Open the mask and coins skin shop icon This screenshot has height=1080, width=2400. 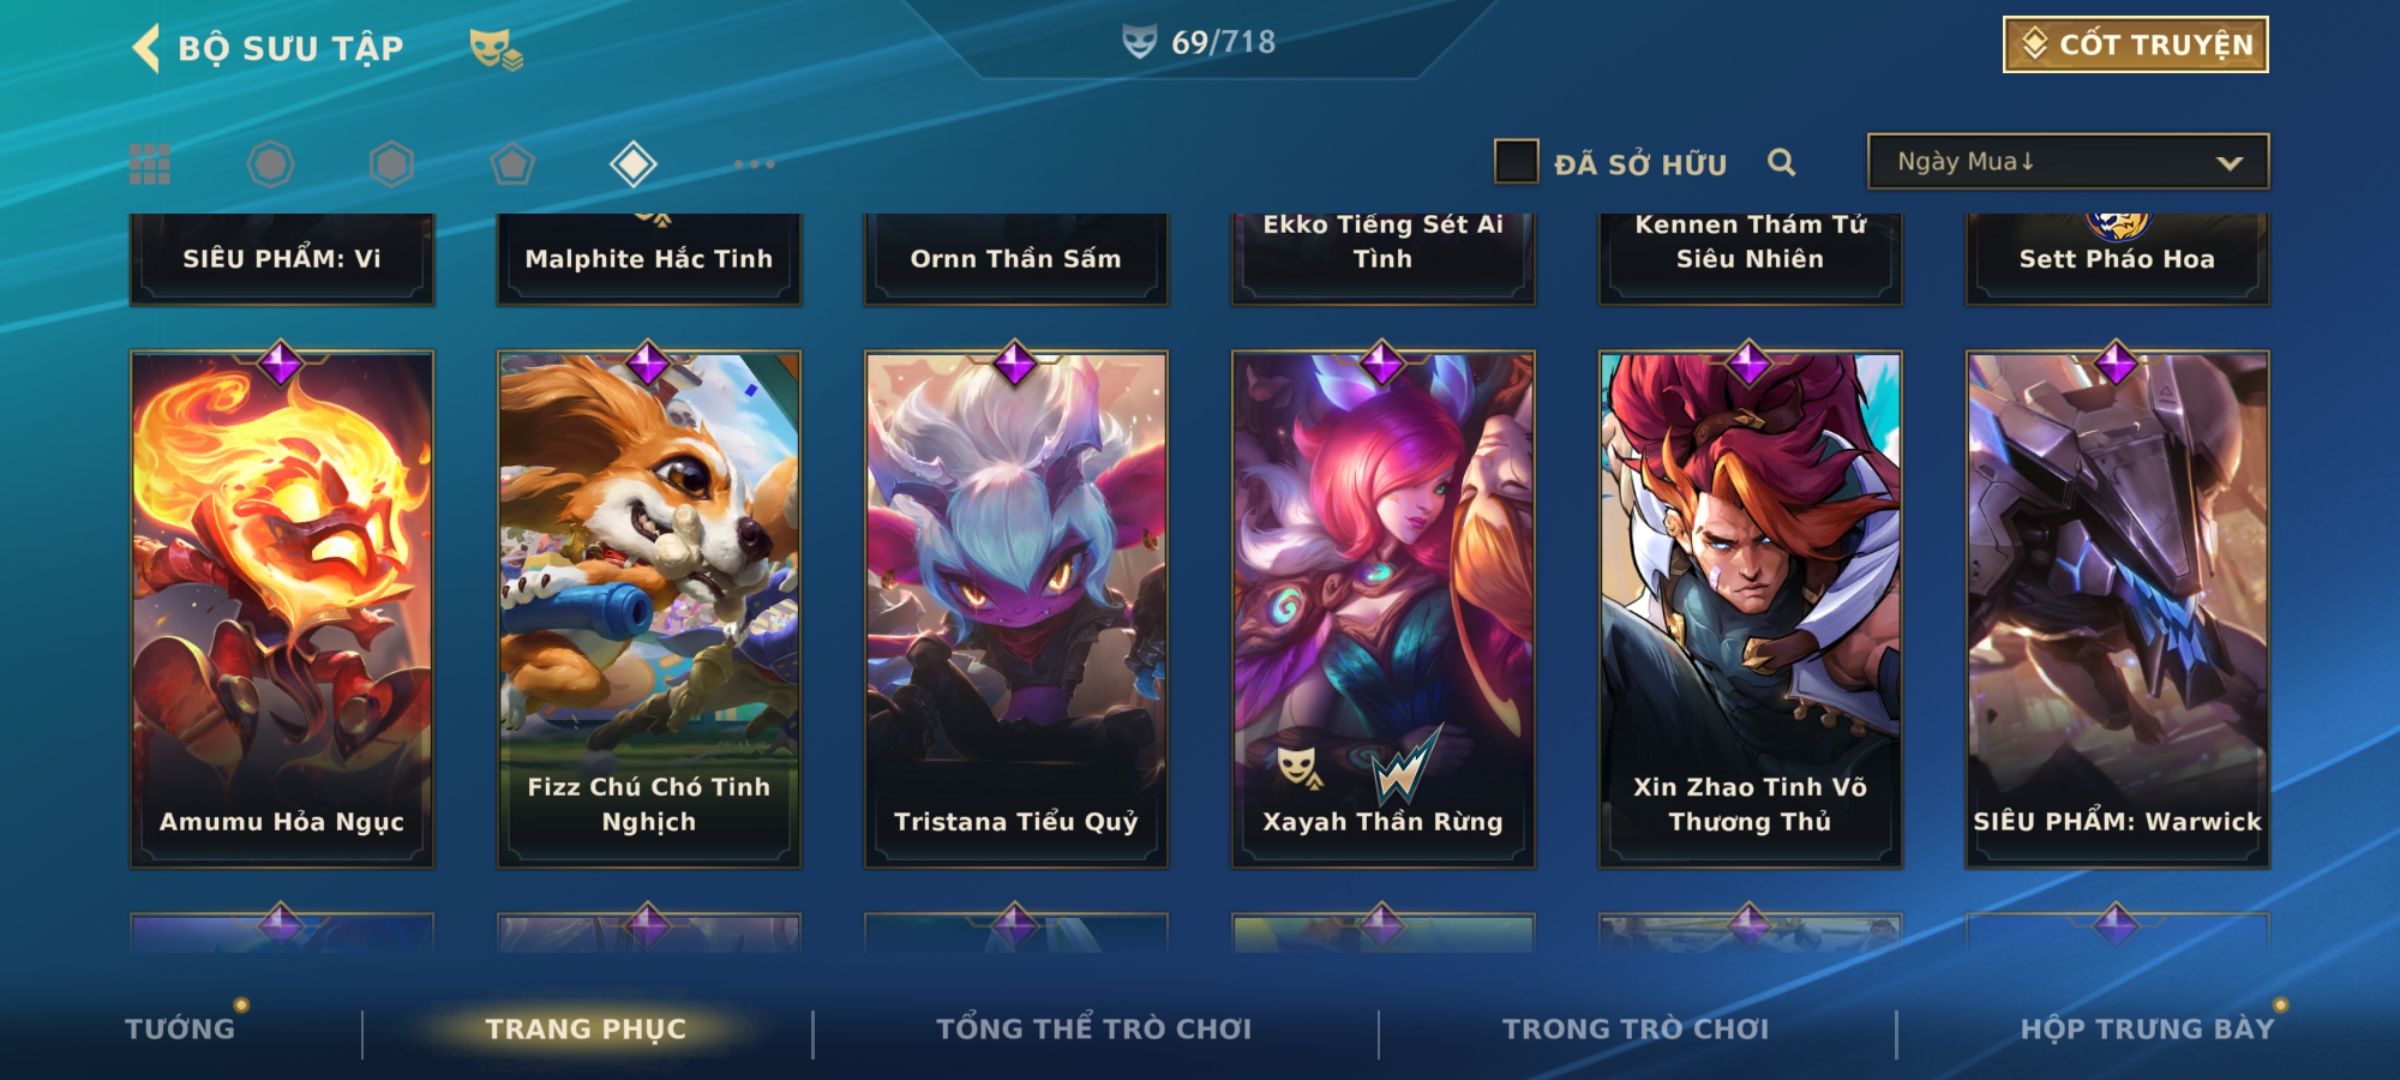coord(496,49)
